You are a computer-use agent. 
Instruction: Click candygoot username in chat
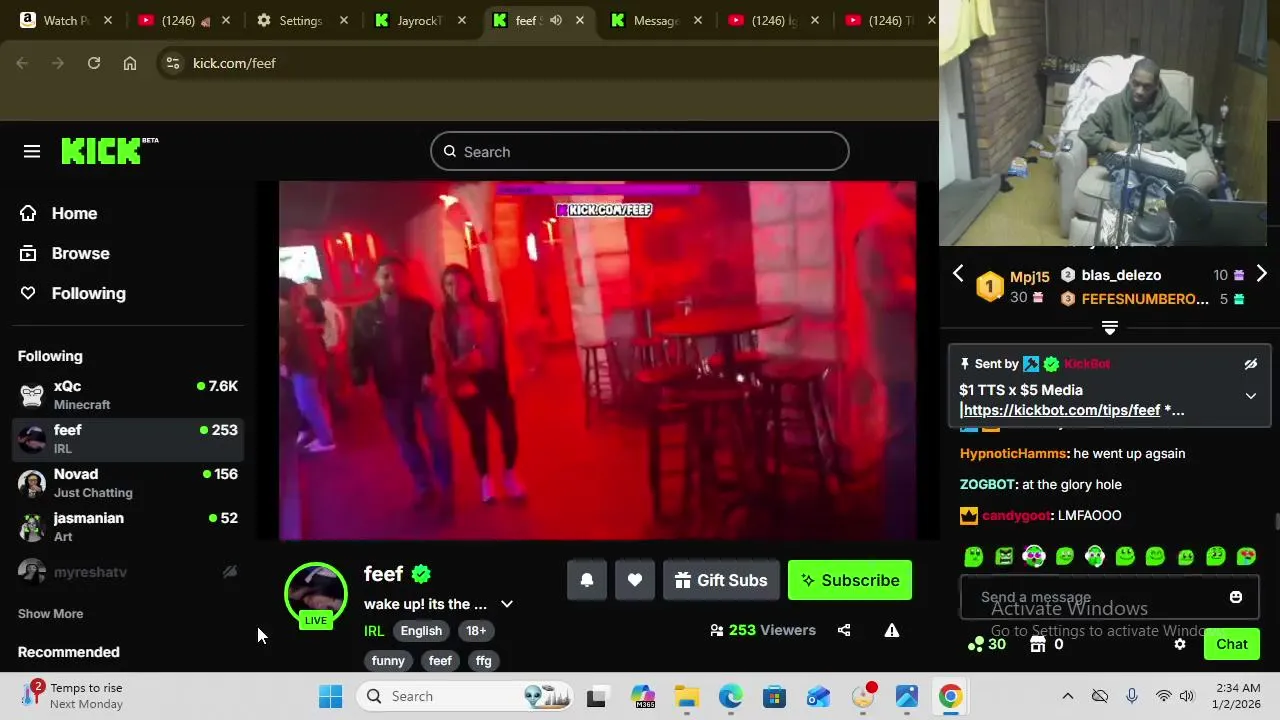click(1015, 515)
